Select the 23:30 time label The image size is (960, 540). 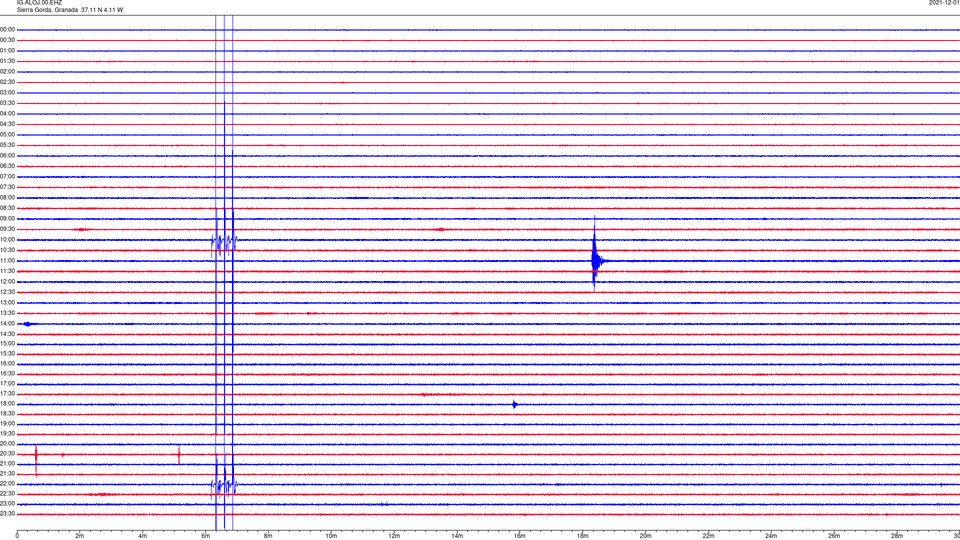pyautogui.click(x=7, y=514)
